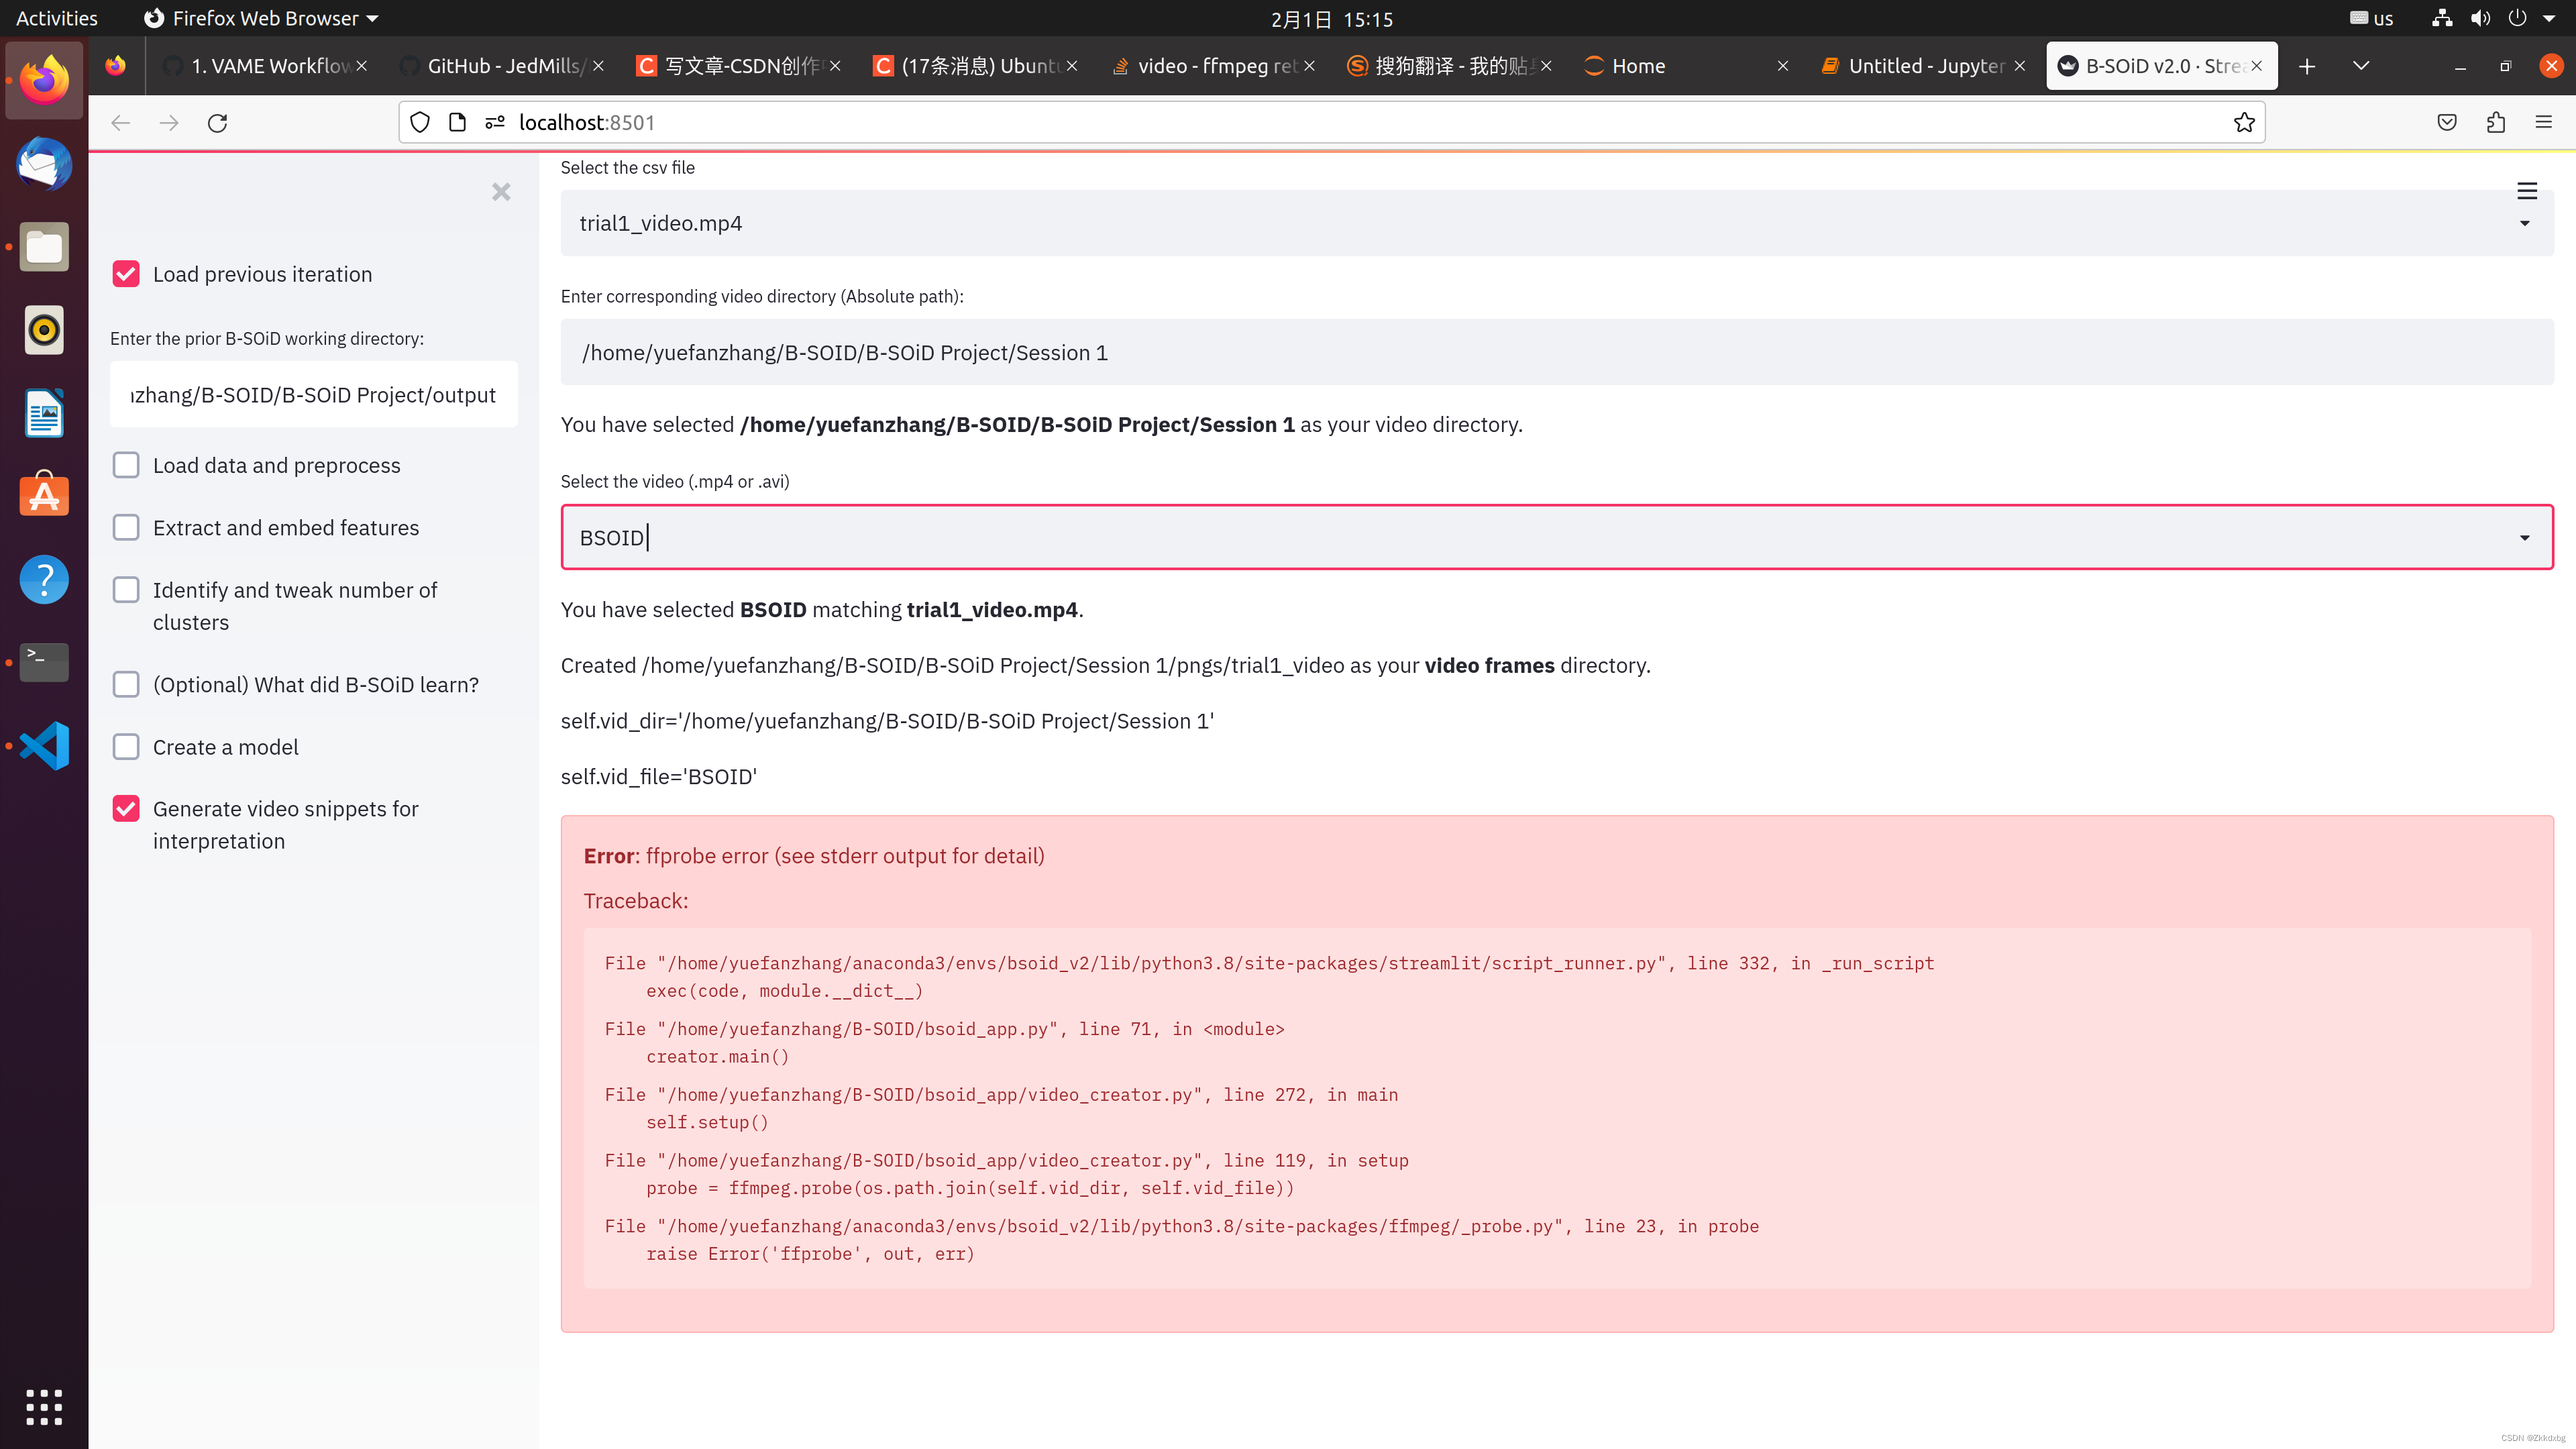
Task: Switch to the Untitled - Jupyter tab
Action: (1915, 66)
